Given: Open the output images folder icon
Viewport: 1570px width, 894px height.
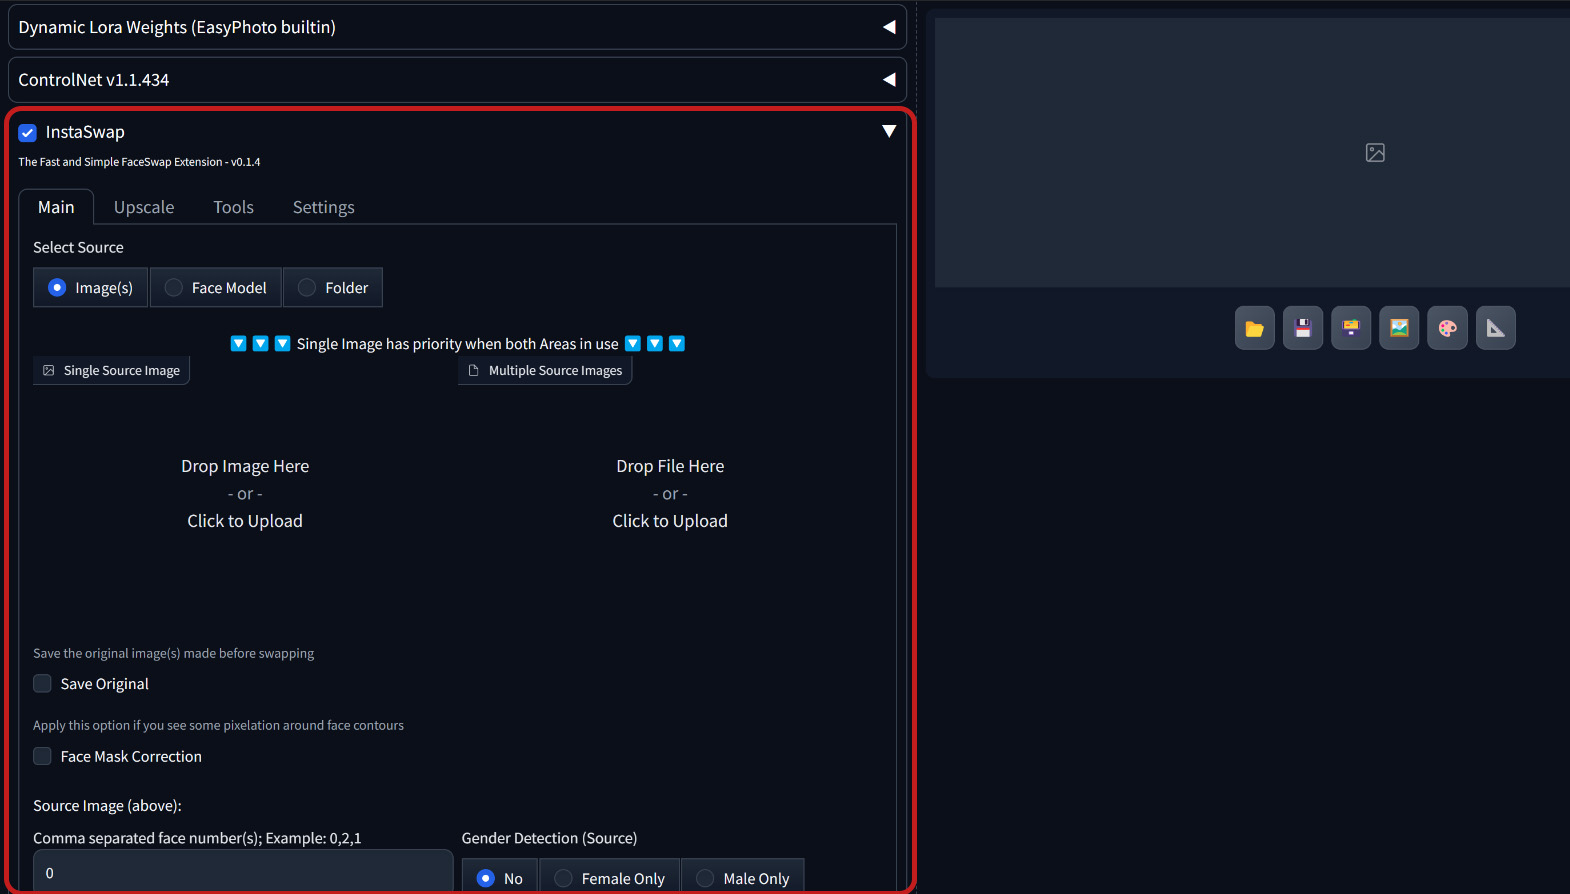Looking at the screenshot, I should point(1254,328).
